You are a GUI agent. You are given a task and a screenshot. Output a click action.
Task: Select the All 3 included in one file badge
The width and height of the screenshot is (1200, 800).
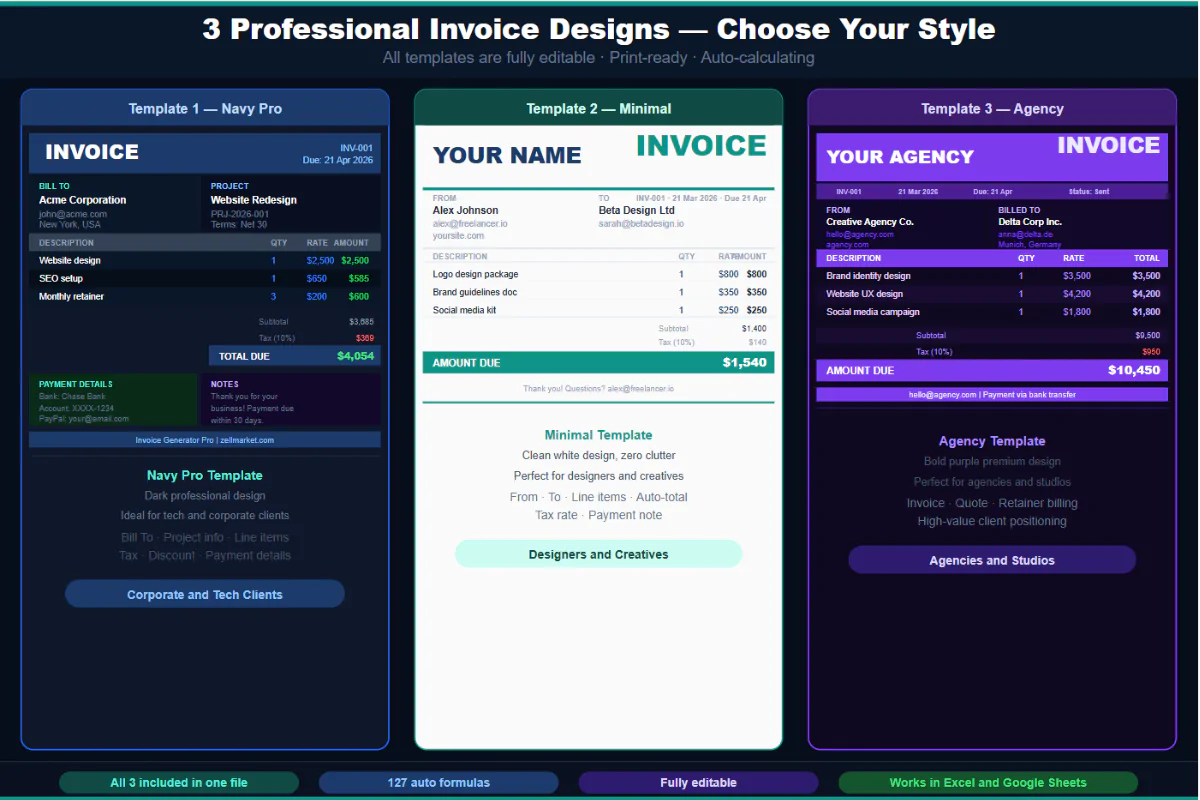click(x=178, y=782)
